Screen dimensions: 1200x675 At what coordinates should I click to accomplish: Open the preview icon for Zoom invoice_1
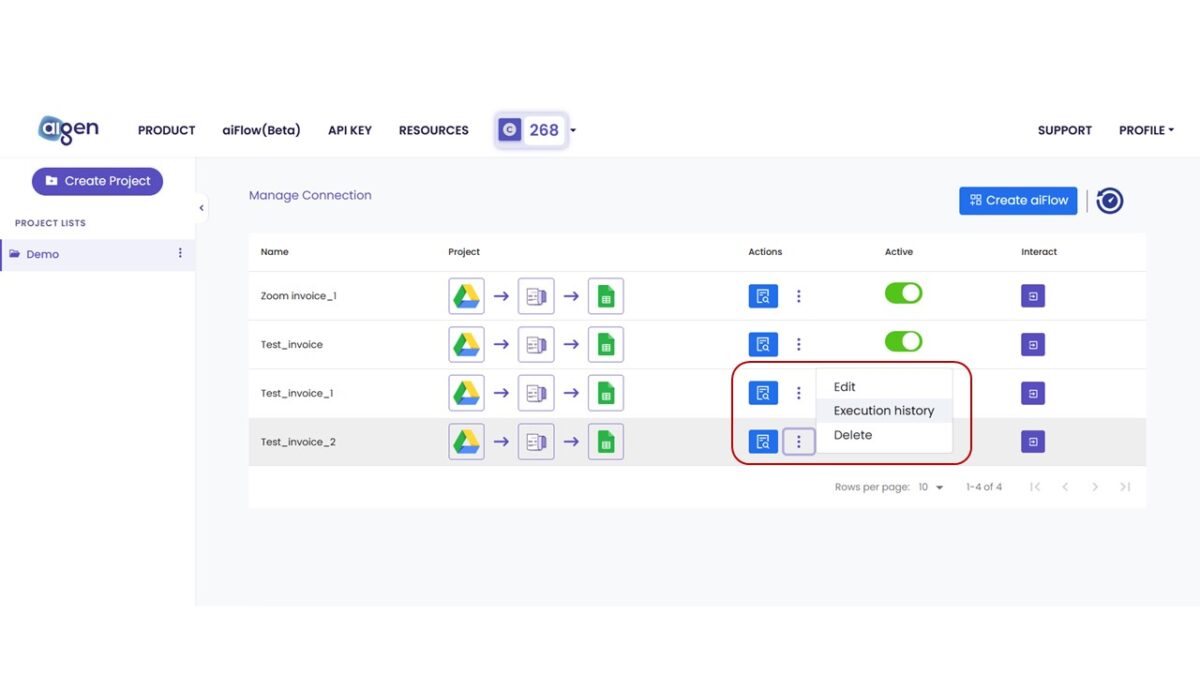pos(763,295)
